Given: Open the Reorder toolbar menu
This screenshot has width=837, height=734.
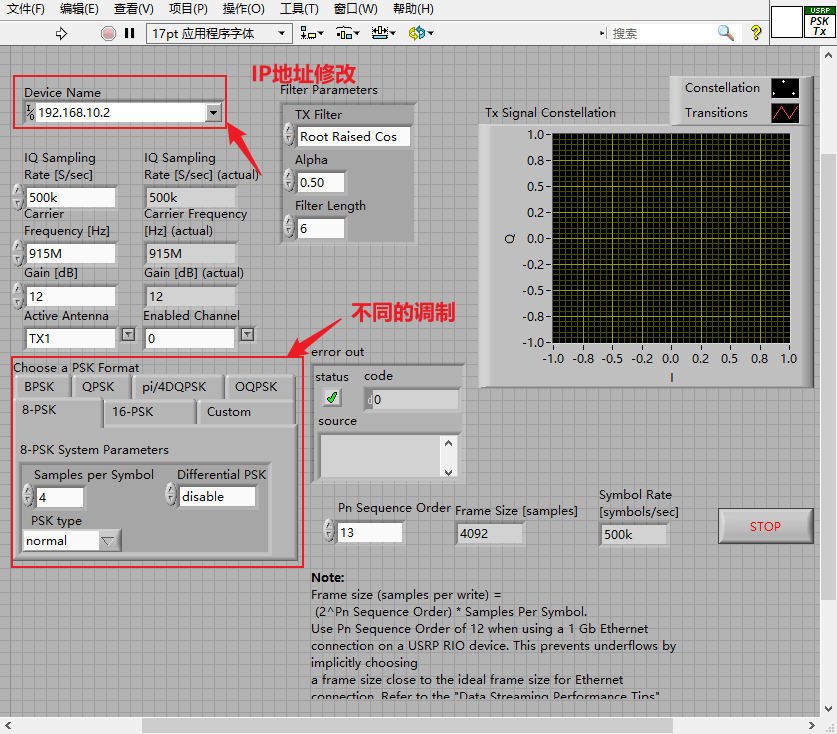Looking at the screenshot, I should pyautogui.click(x=421, y=34).
